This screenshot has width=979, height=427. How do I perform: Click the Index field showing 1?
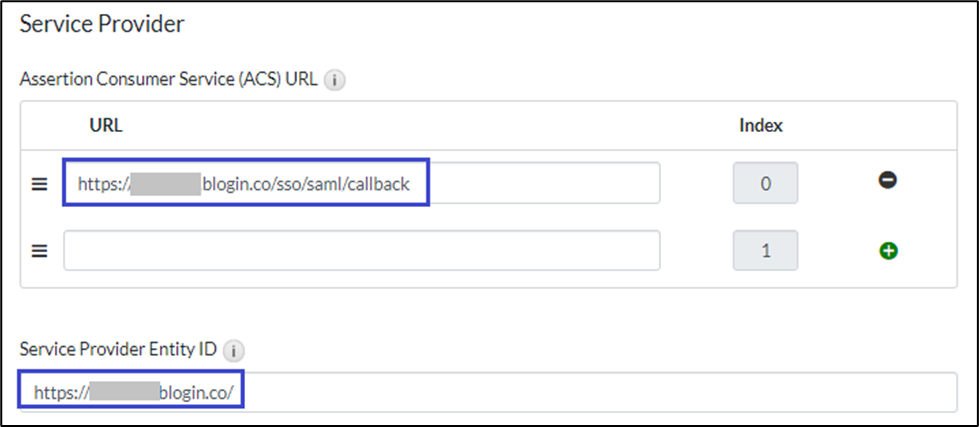765,250
